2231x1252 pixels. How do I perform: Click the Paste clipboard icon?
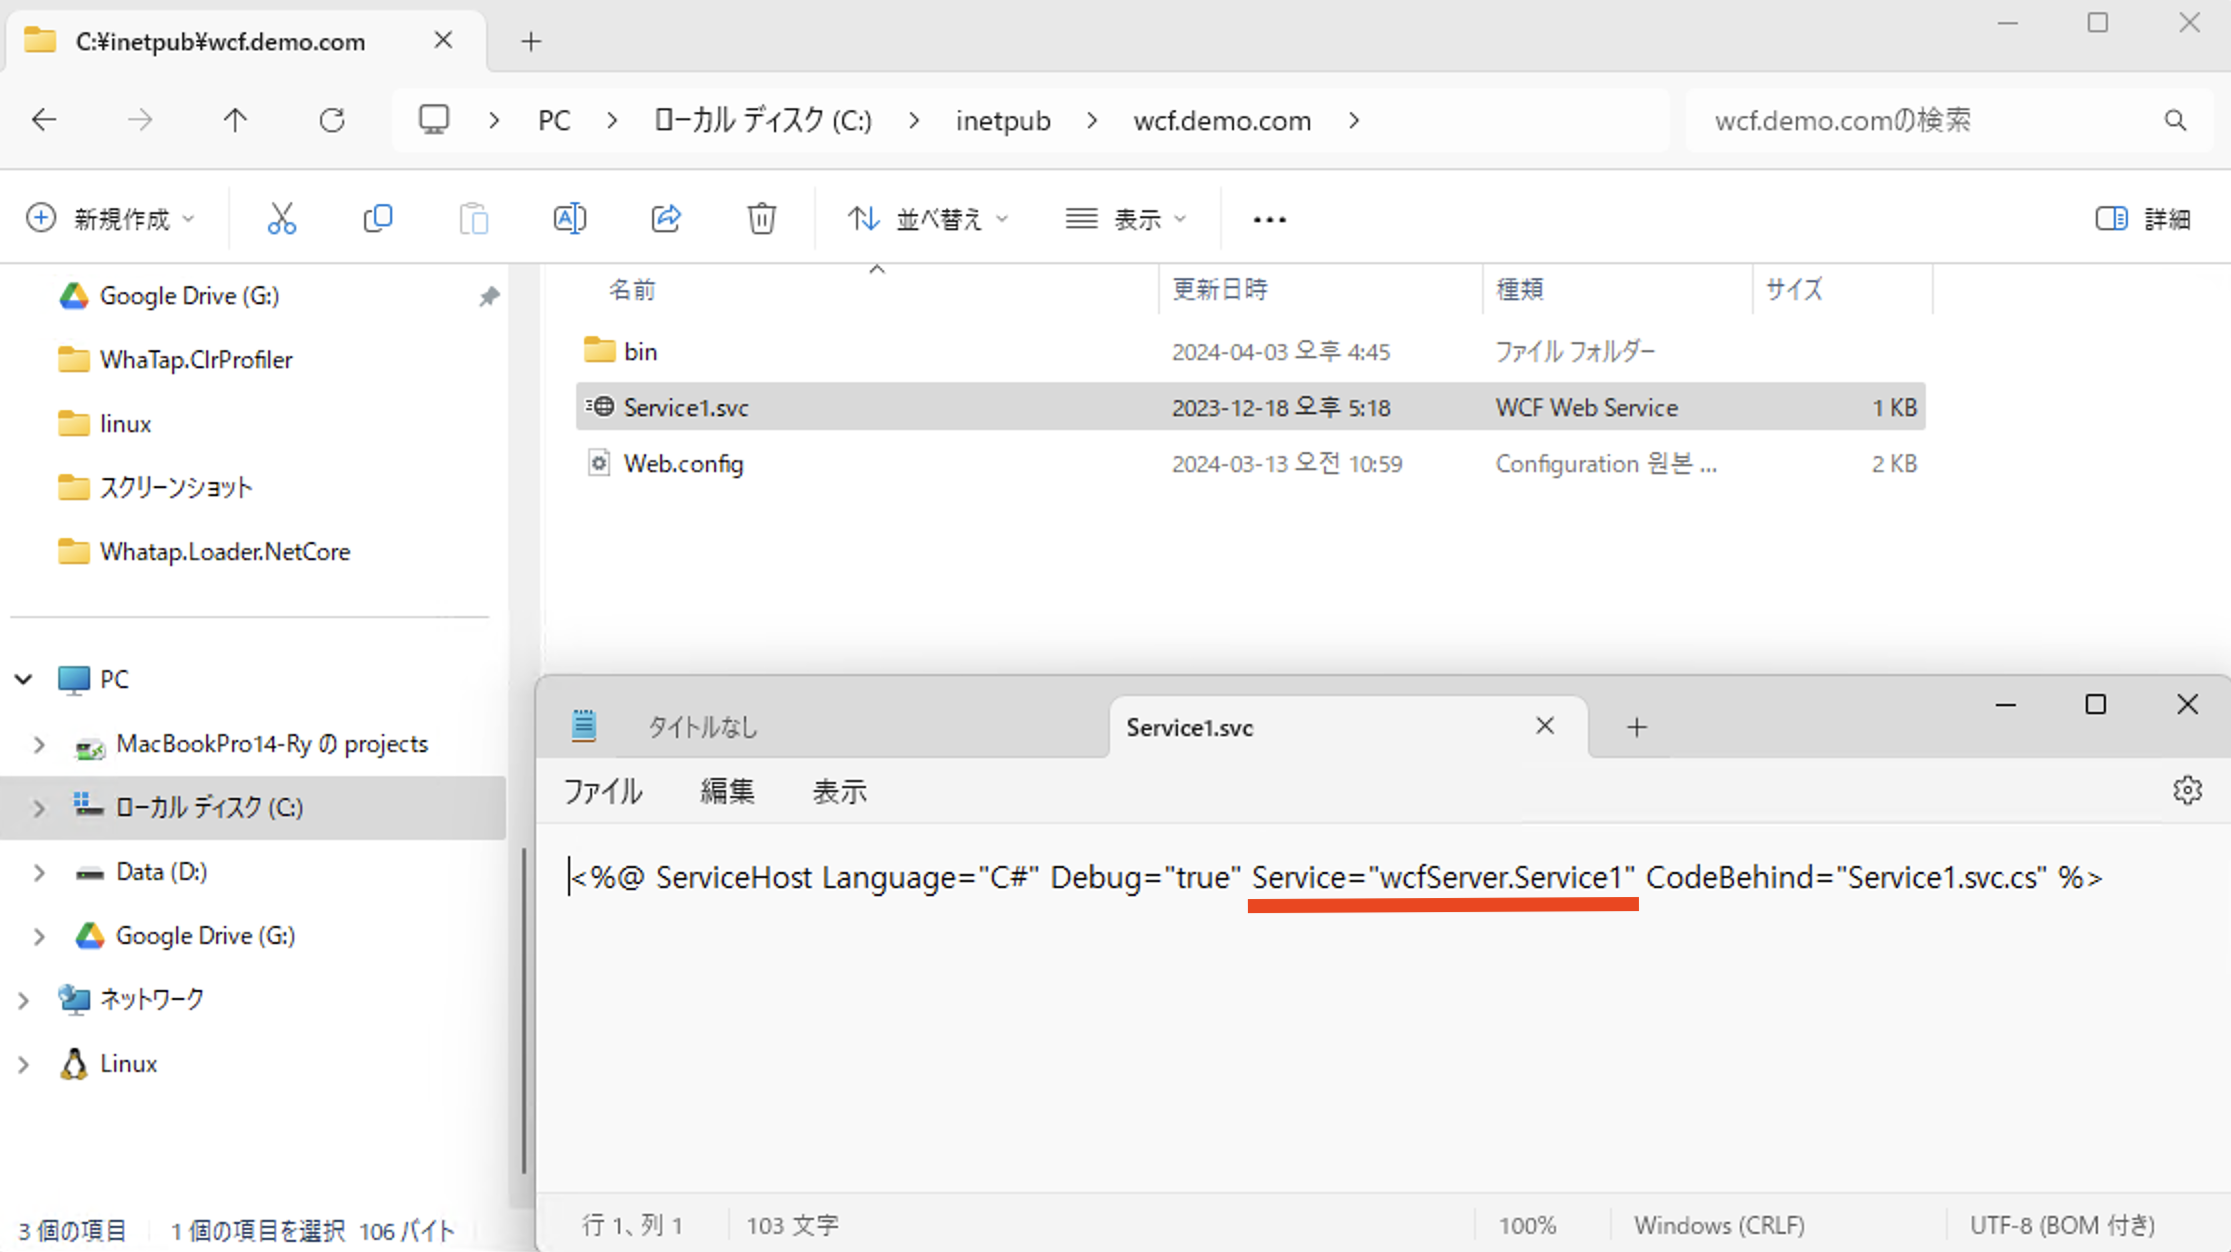[x=473, y=218]
